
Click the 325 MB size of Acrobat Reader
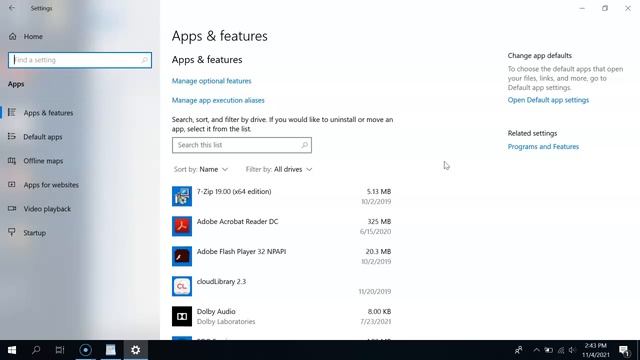[x=379, y=221]
